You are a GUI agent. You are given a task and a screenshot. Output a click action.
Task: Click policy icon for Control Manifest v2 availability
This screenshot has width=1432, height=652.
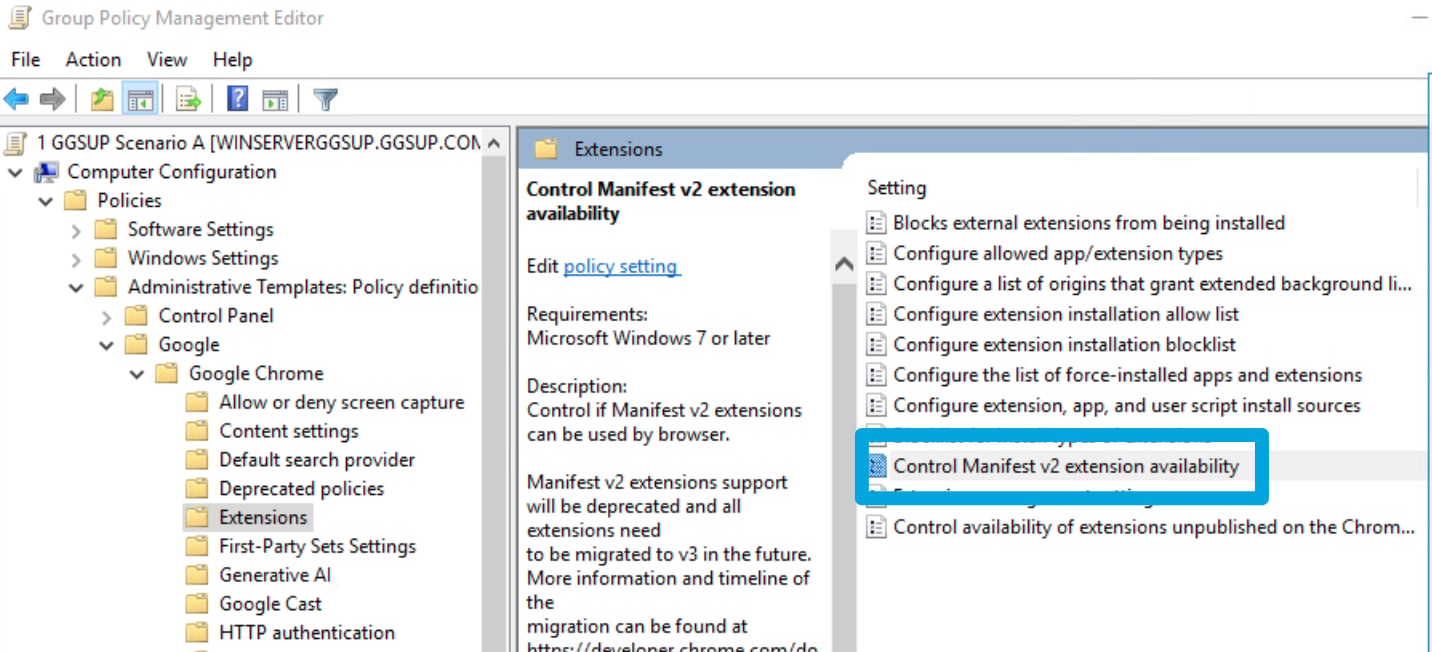[877, 466]
